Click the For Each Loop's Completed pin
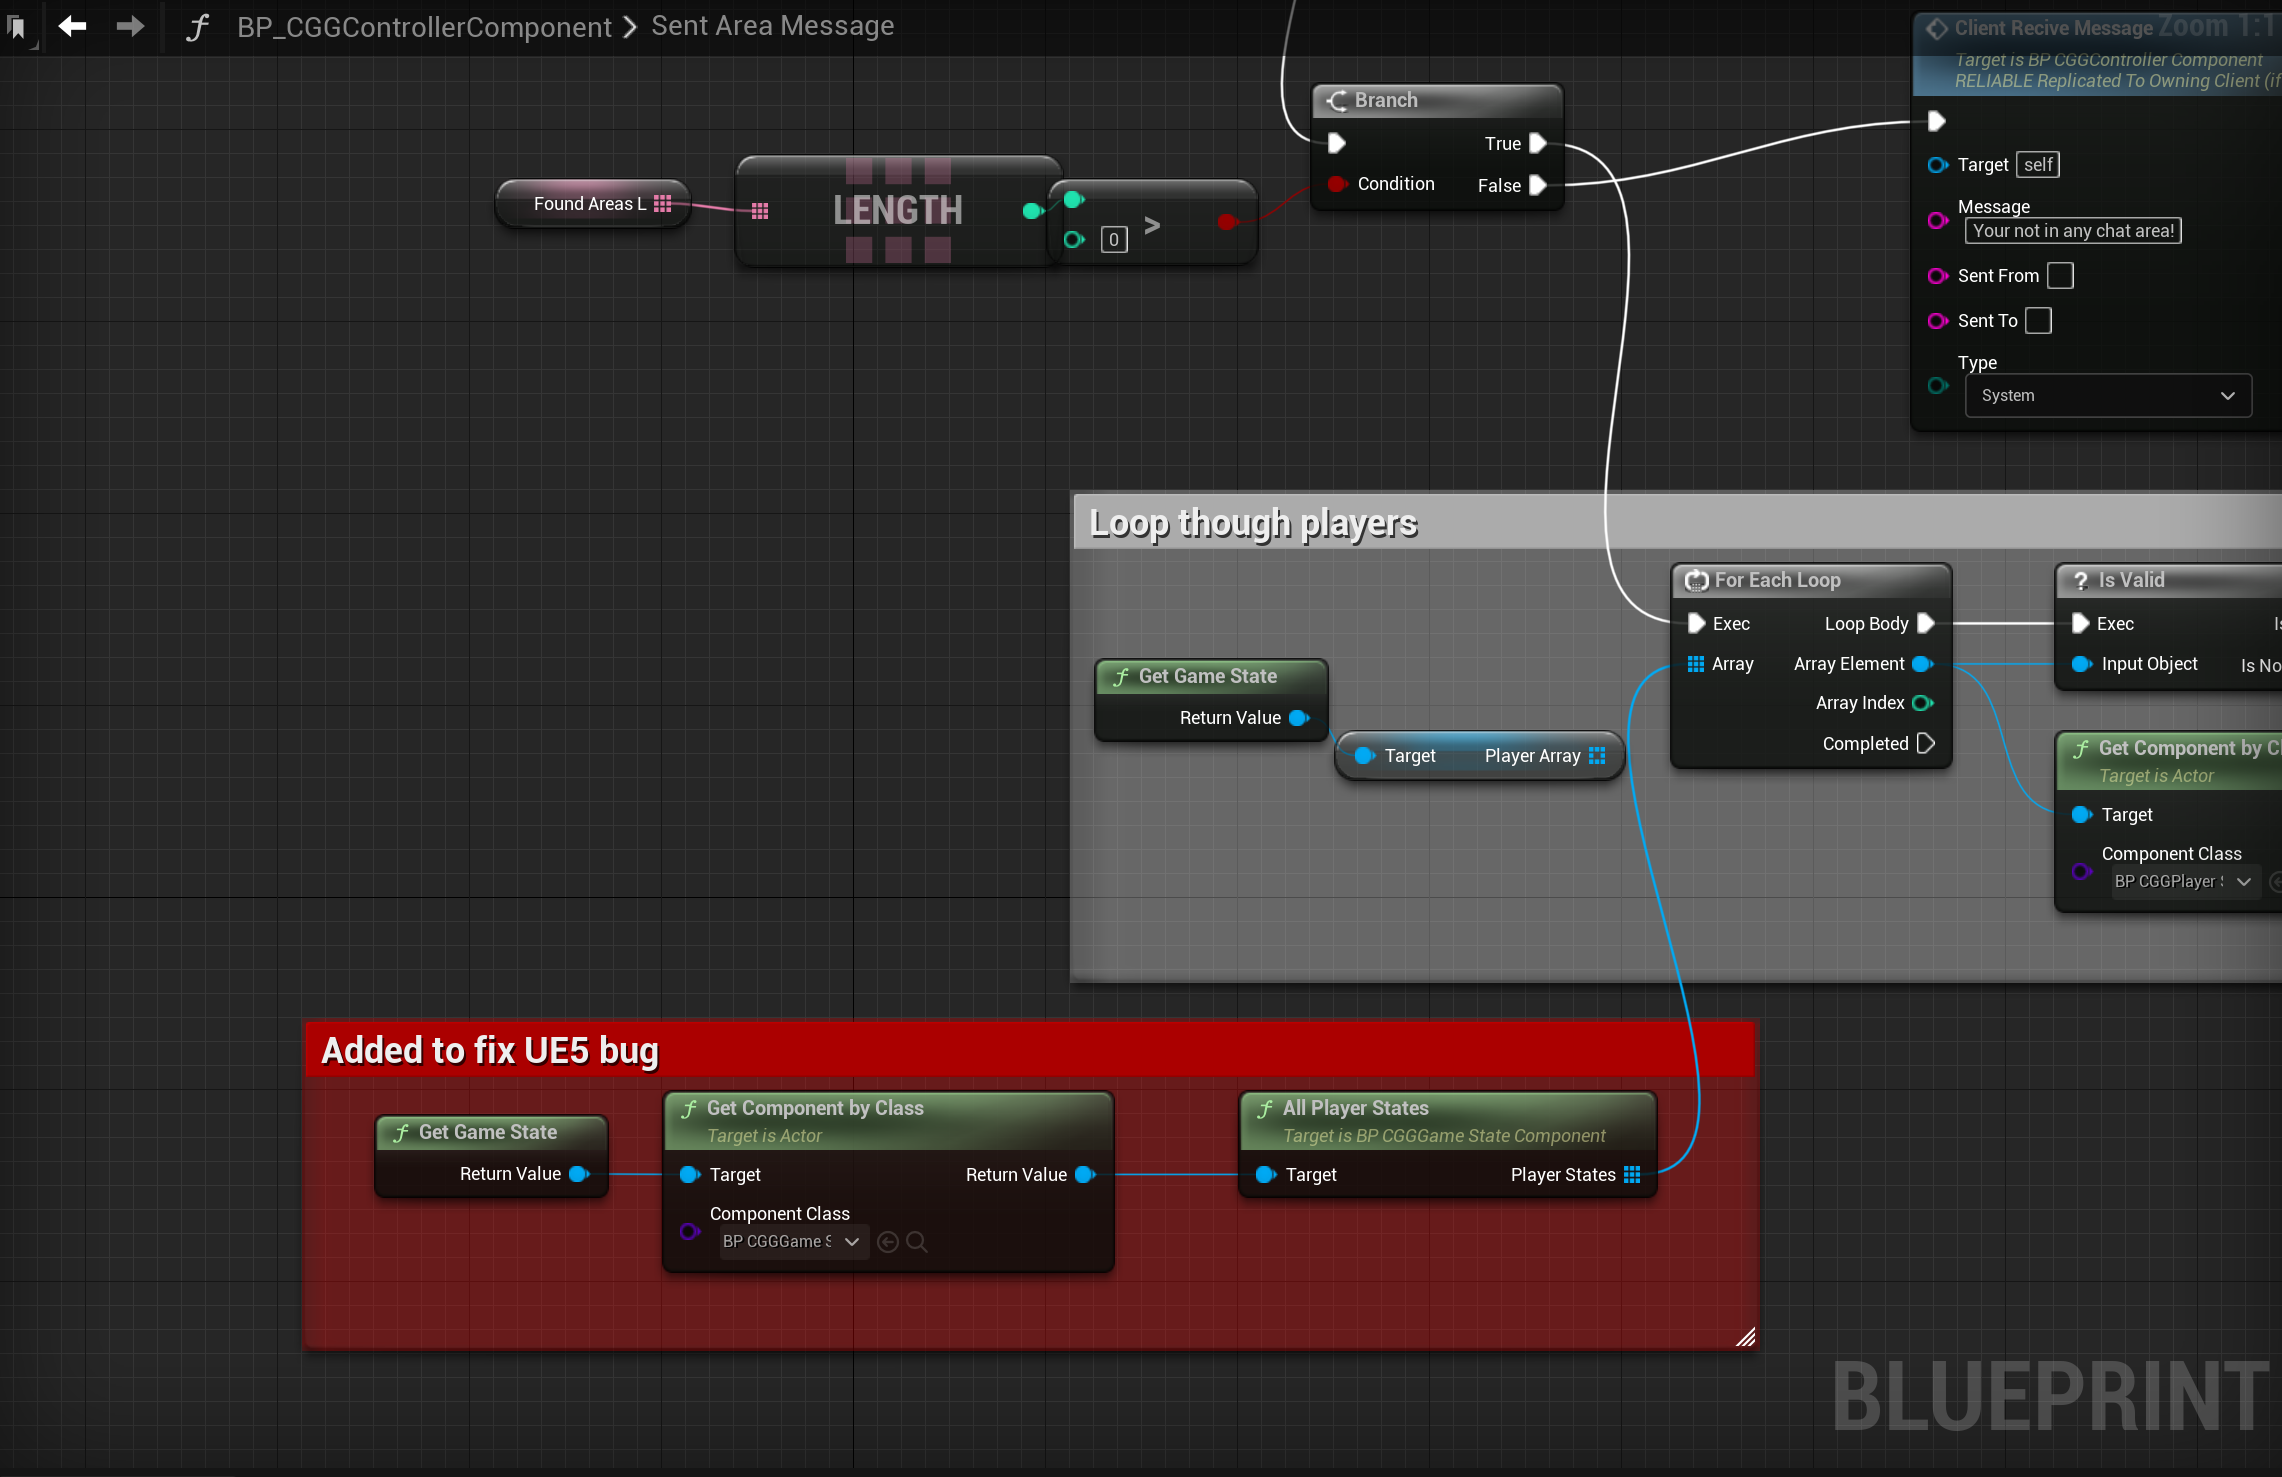Screen dimensions: 2282x1477 coord(1925,744)
